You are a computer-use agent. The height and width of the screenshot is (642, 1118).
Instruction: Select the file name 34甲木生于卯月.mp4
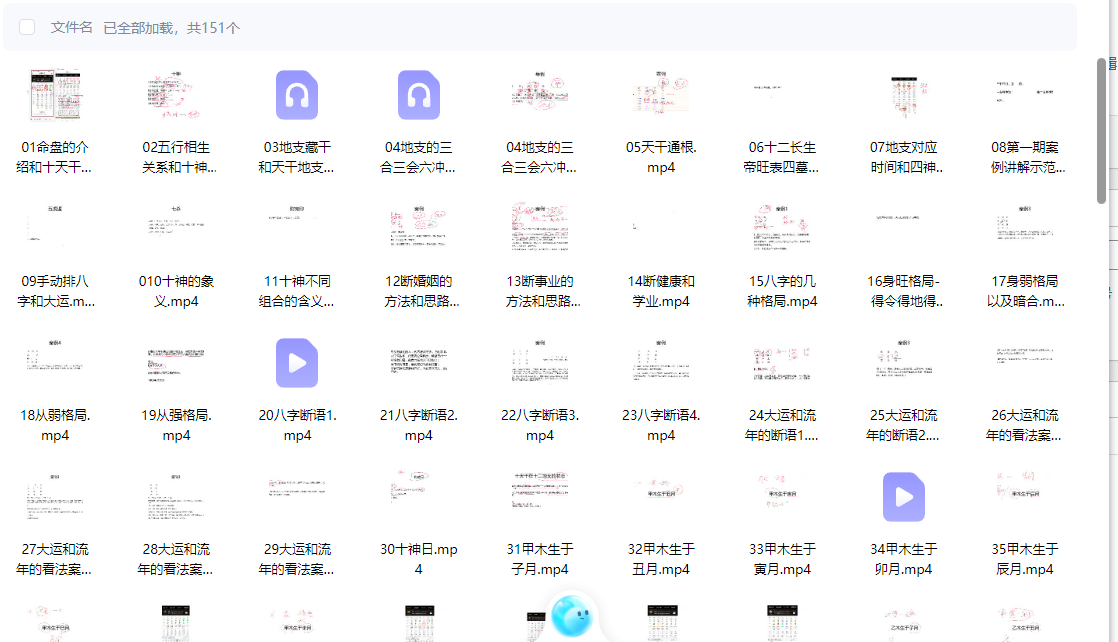click(x=903, y=559)
